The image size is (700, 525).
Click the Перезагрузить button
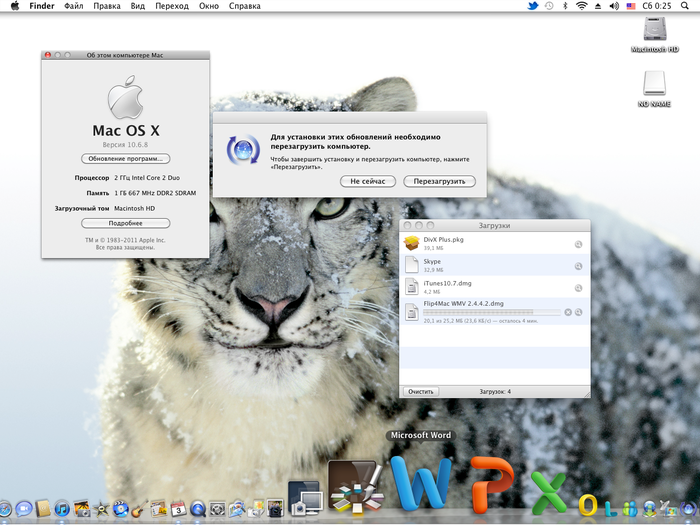pyautogui.click(x=439, y=181)
